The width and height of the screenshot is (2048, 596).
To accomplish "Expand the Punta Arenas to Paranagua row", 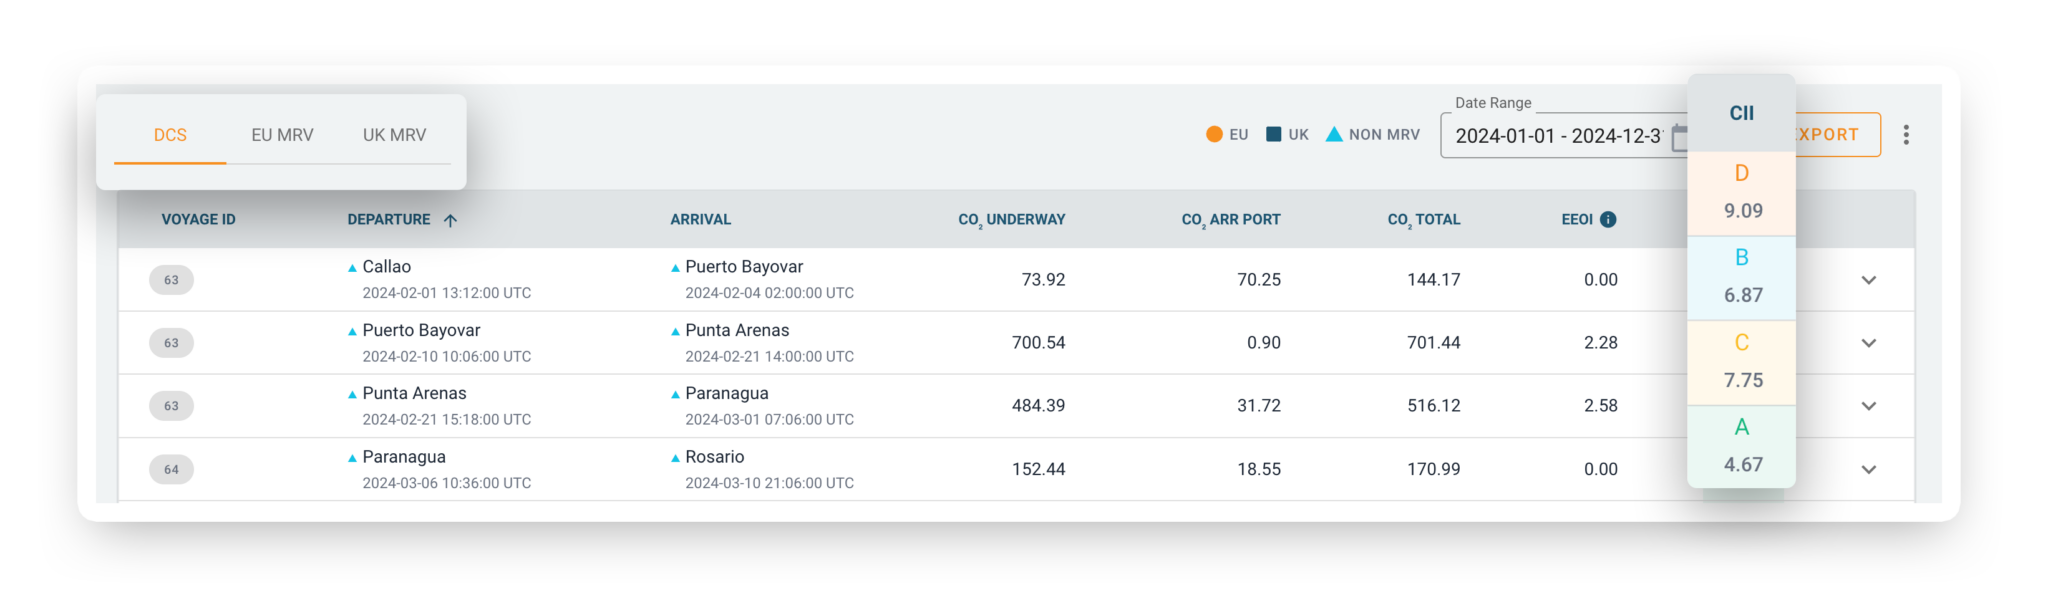I will pos(1868,406).
